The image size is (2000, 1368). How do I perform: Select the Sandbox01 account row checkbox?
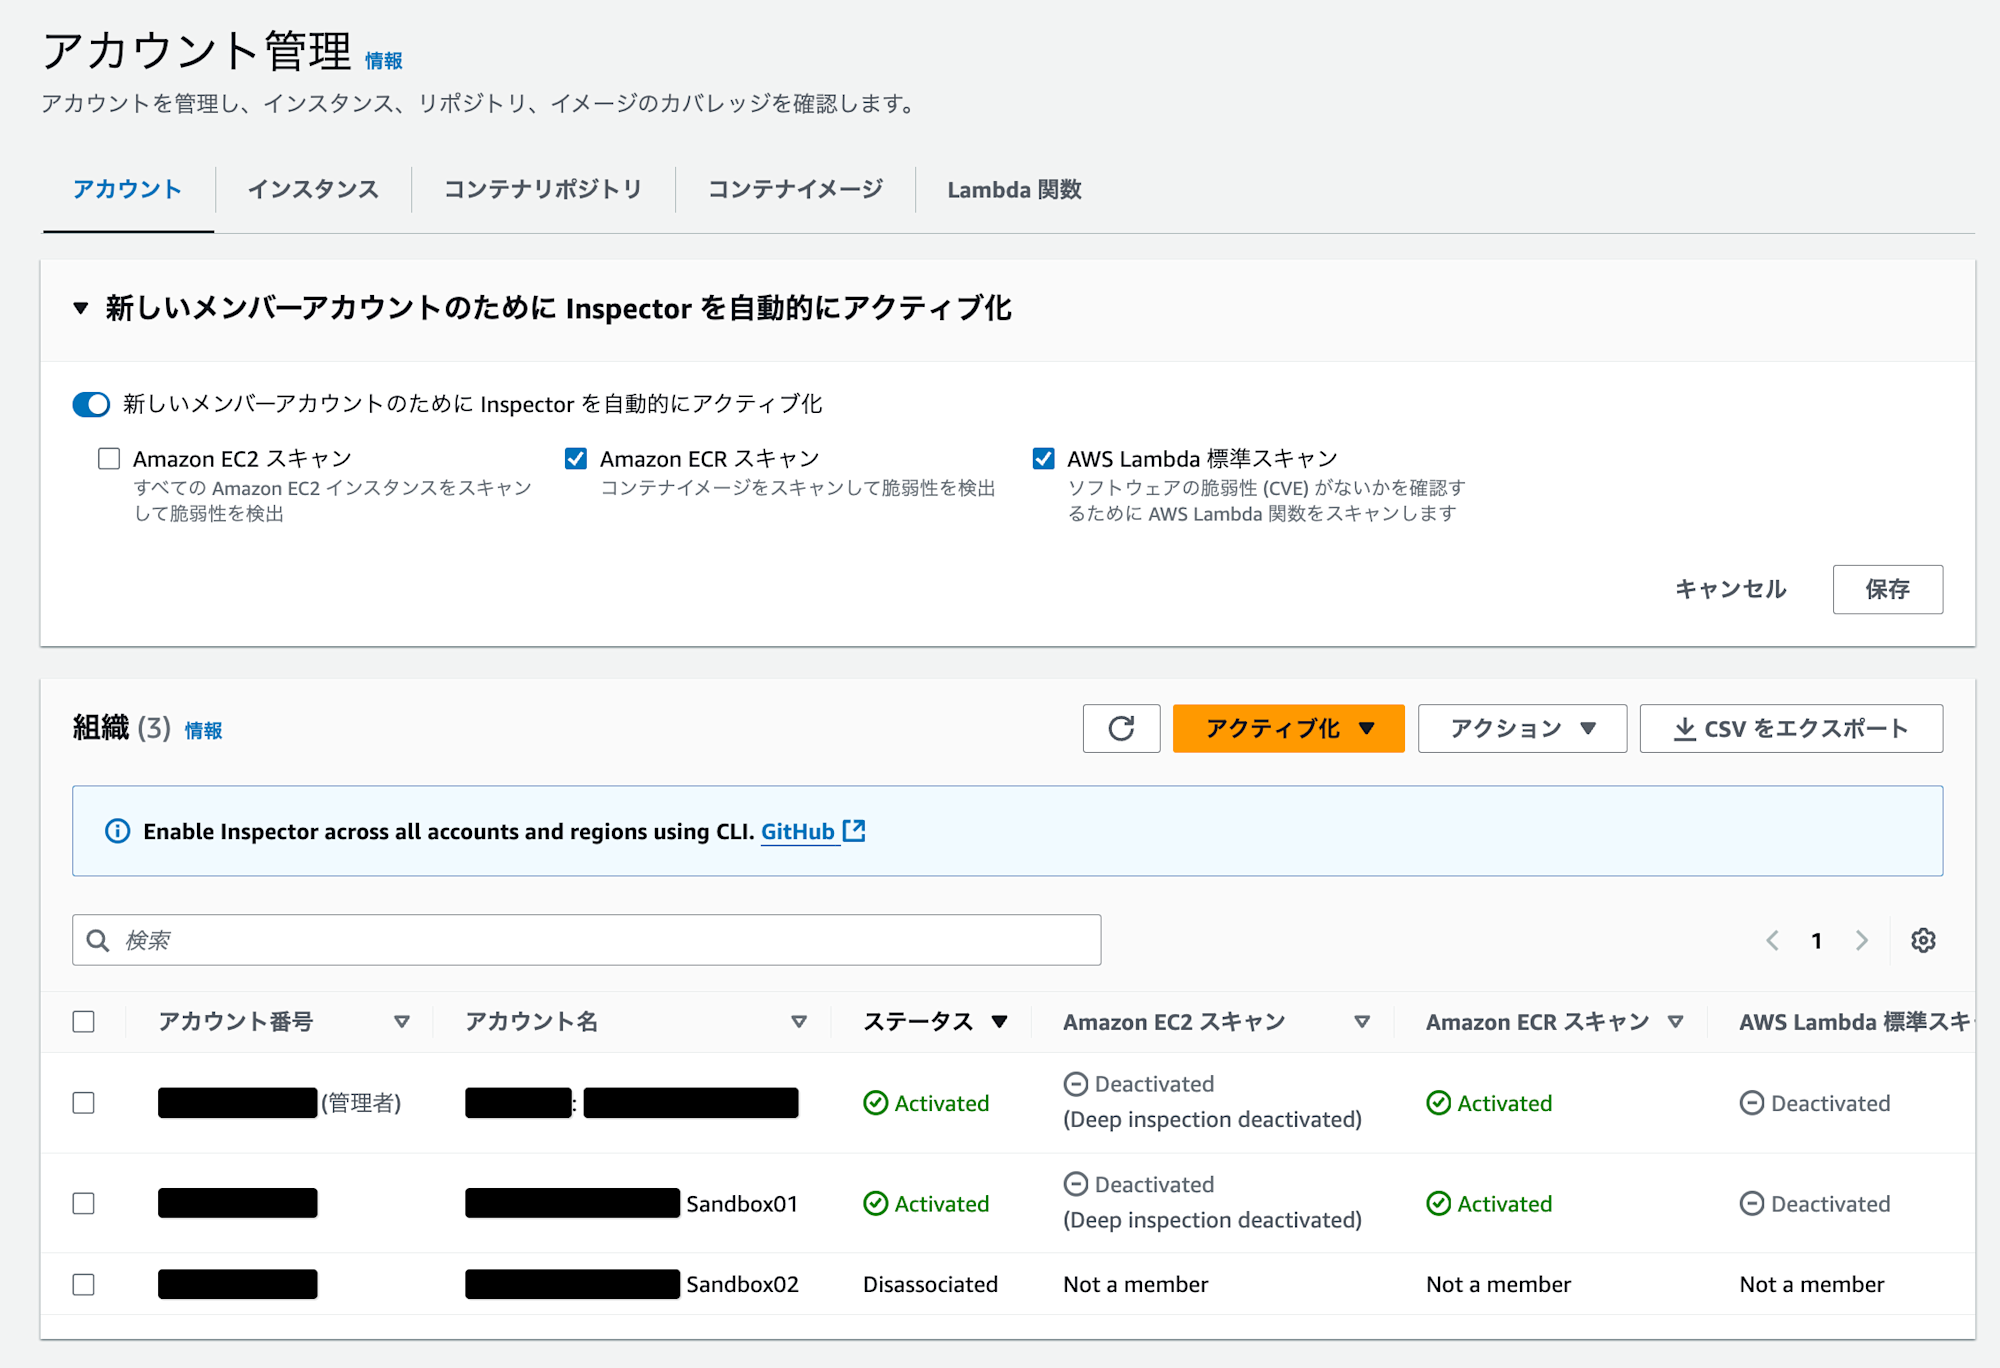pyautogui.click(x=84, y=1203)
